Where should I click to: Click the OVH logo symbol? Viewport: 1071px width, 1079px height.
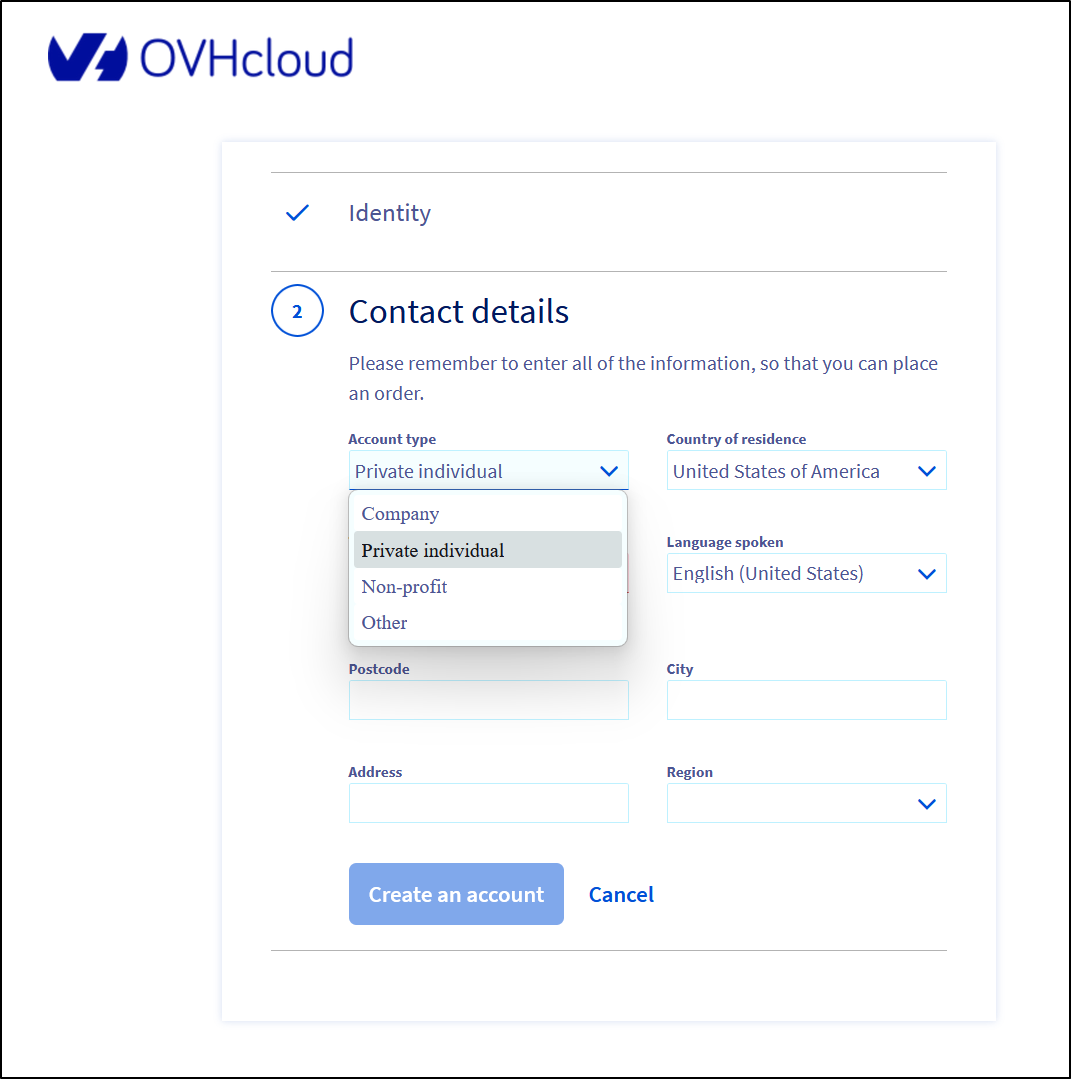tap(84, 57)
